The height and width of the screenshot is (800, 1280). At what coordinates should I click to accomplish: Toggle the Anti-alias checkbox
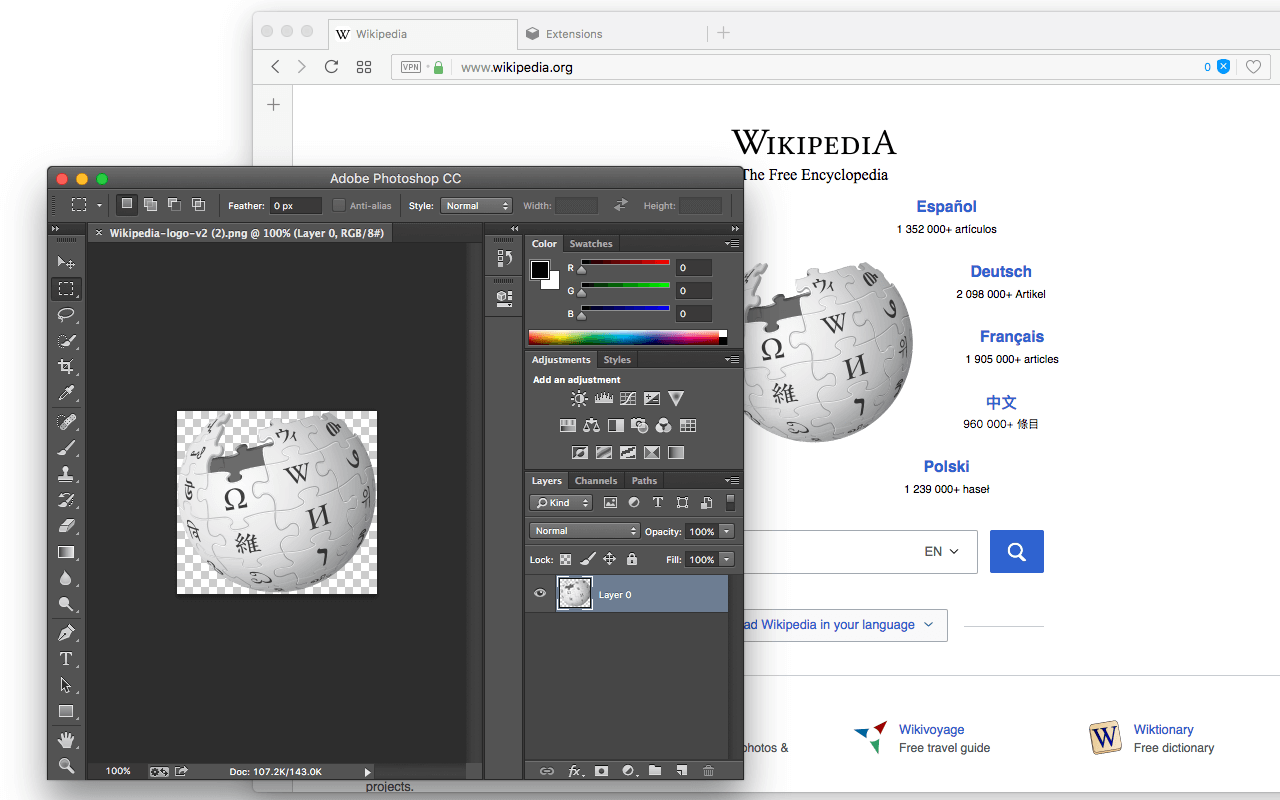338,205
